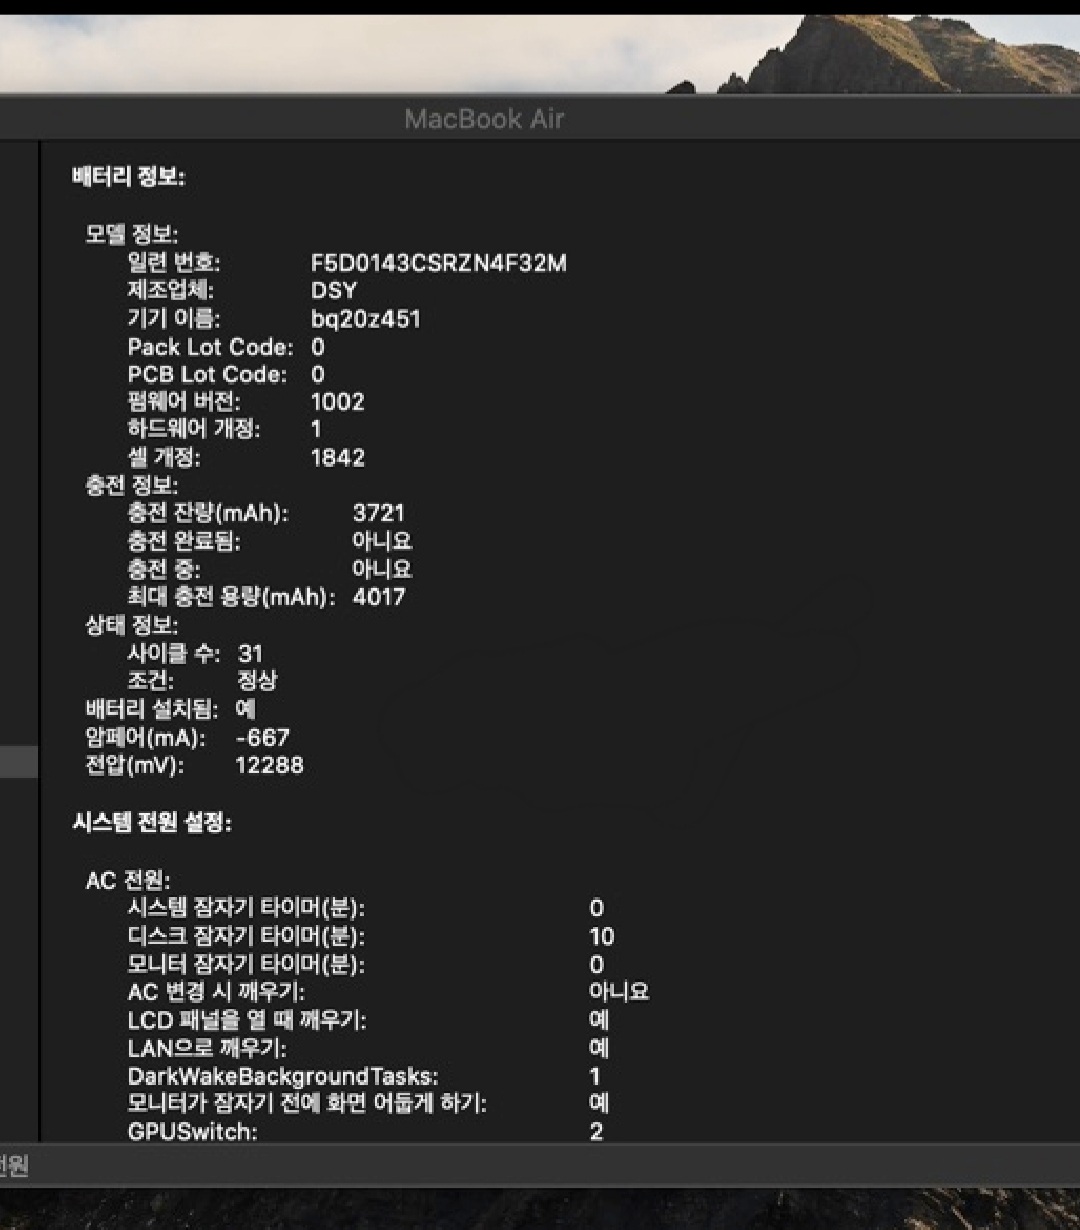1080x1230 pixels.
Task: Select manufacturer value DSY
Action: coord(333,291)
